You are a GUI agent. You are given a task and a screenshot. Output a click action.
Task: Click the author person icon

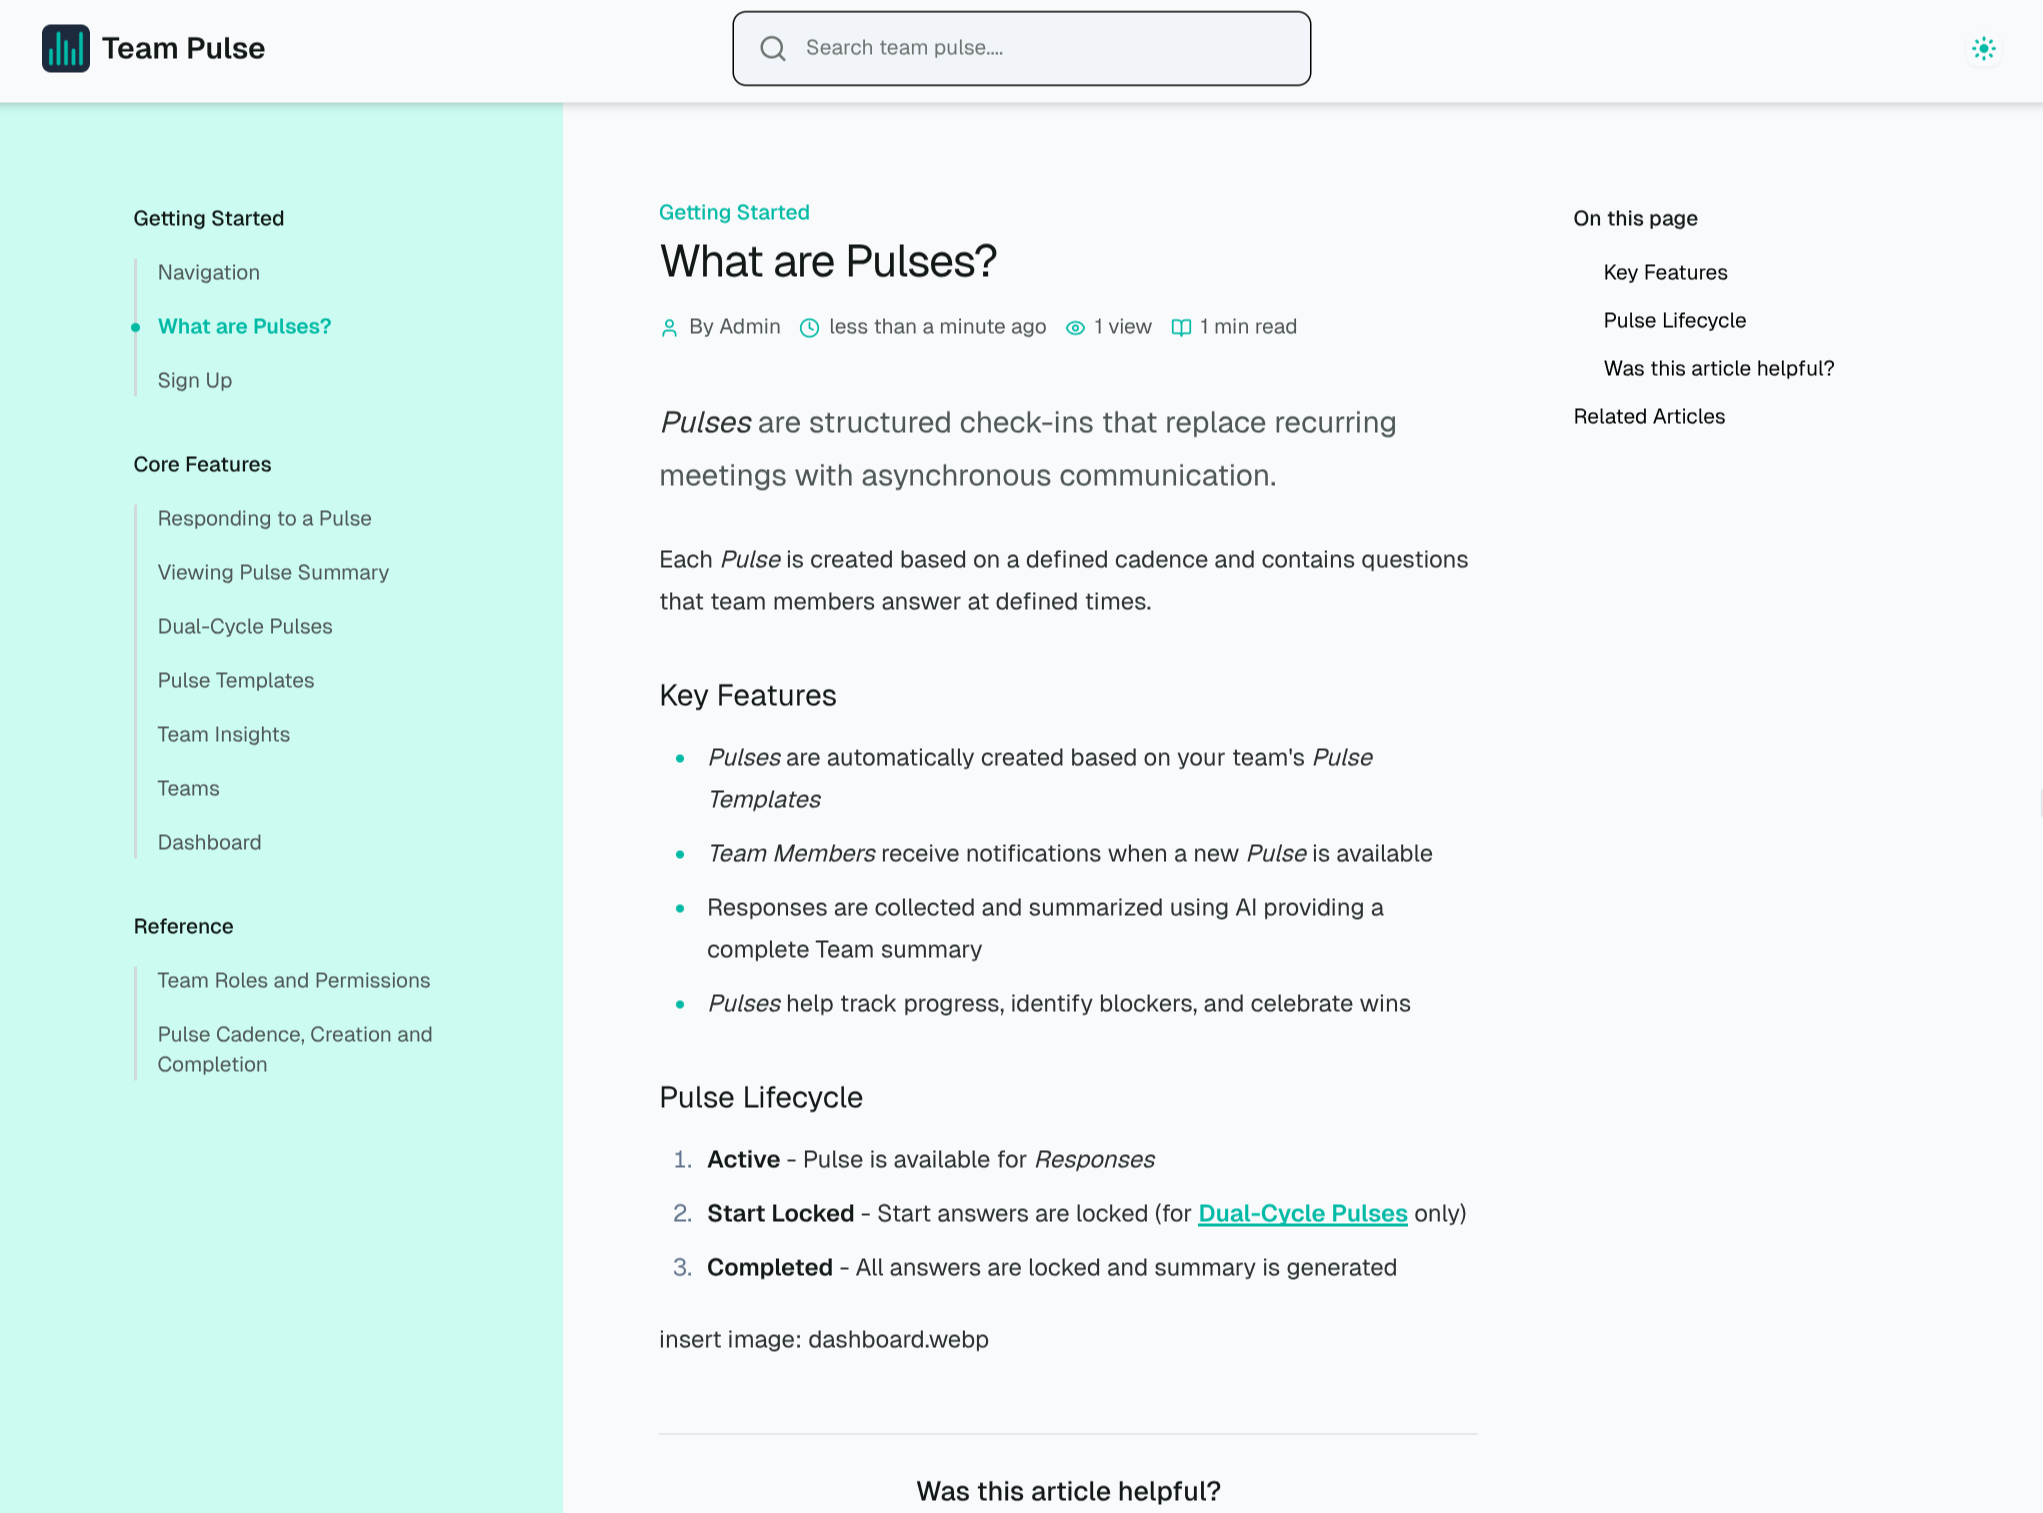click(669, 327)
